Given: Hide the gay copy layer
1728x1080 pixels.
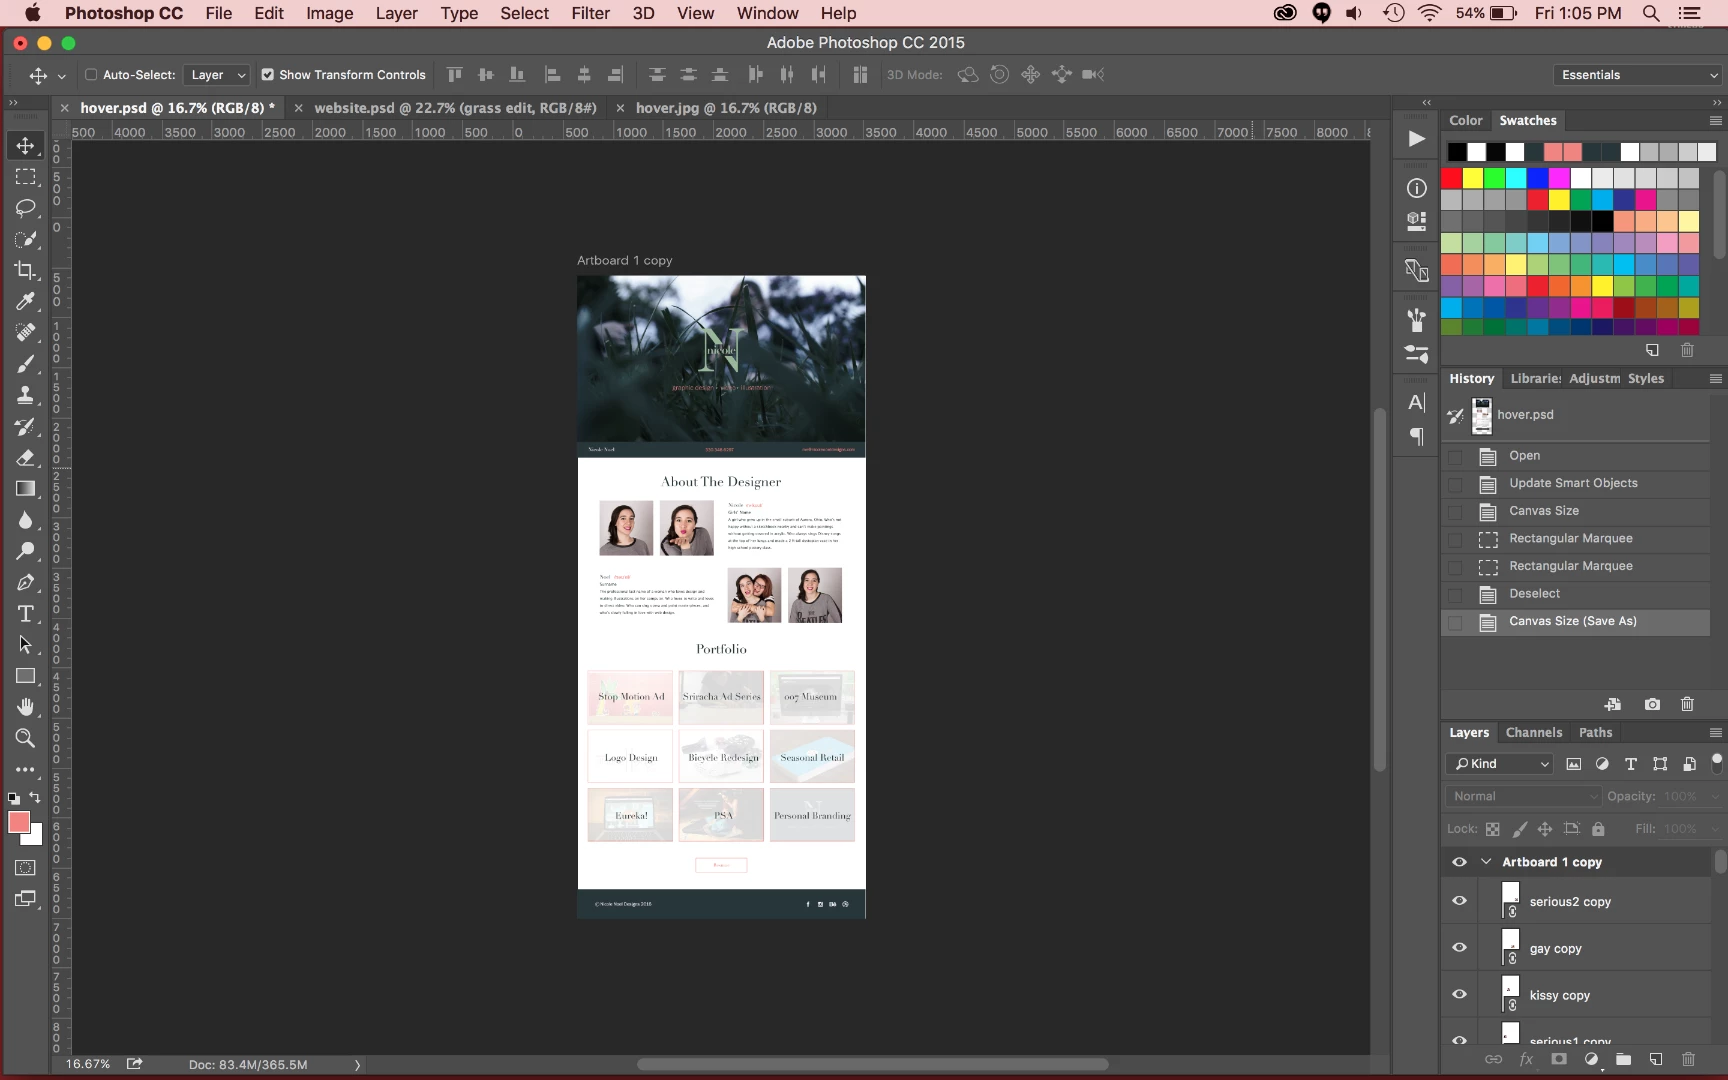Looking at the screenshot, I should point(1459,948).
